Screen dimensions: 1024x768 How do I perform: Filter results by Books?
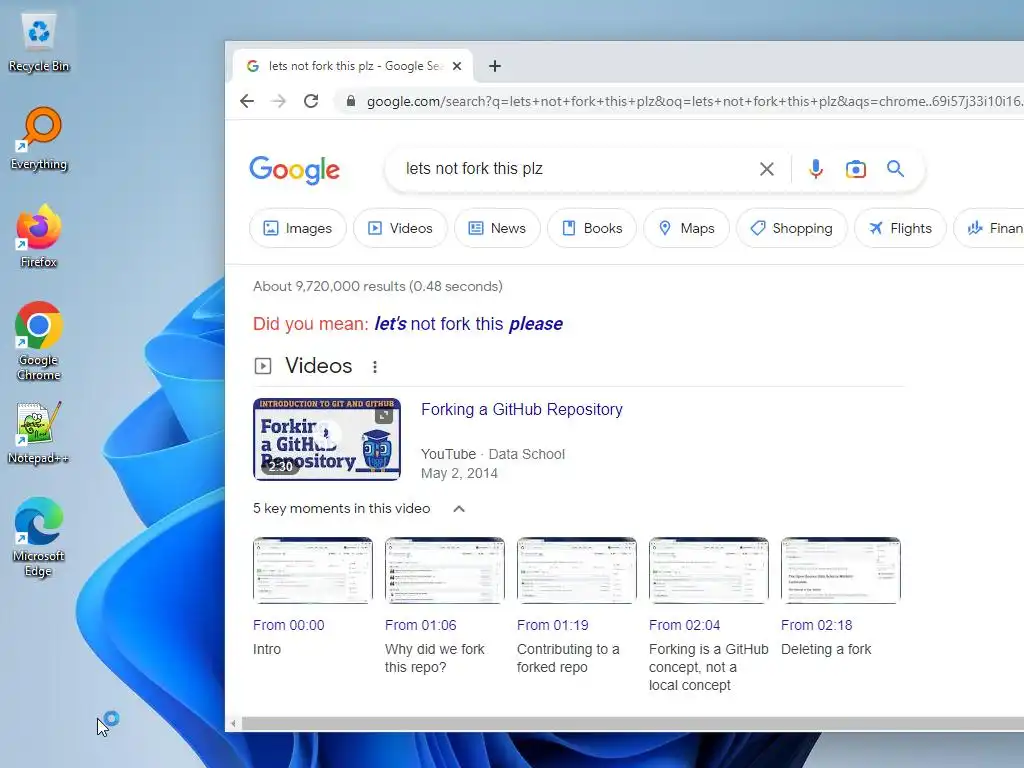pyautogui.click(x=592, y=228)
